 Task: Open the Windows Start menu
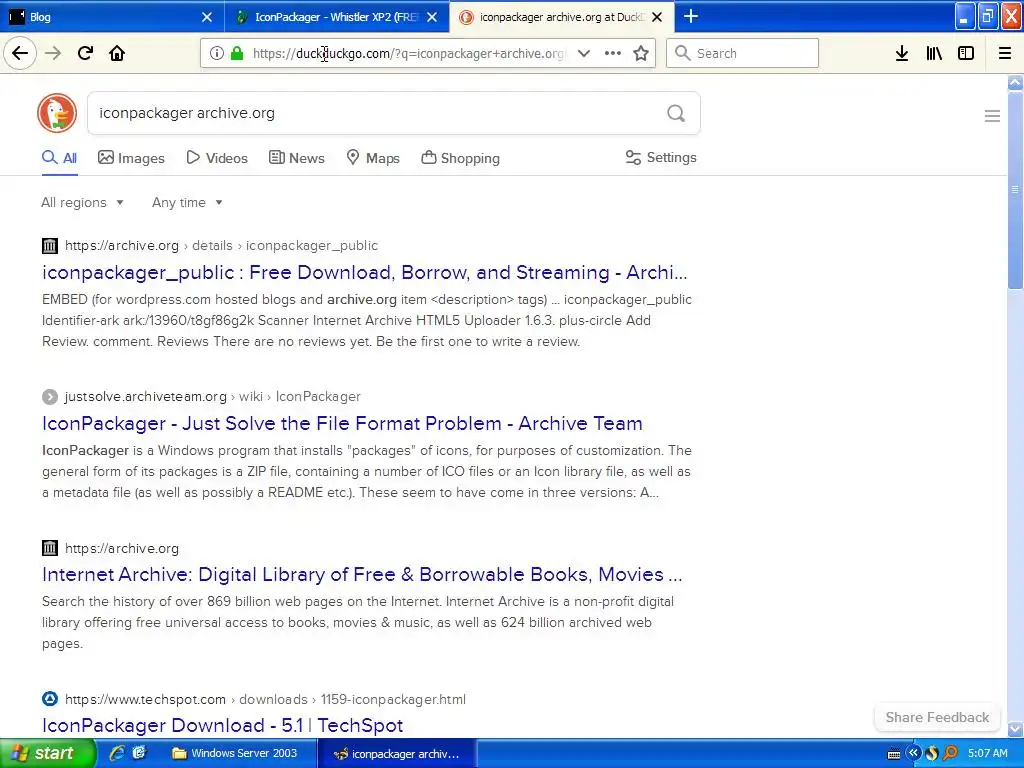(x=48, y=753)
